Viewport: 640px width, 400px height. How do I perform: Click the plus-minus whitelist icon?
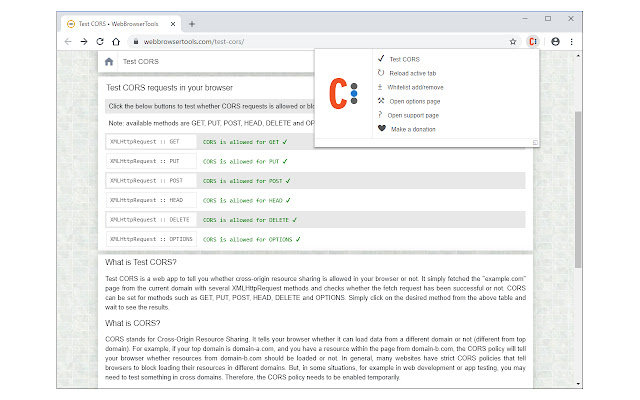pyautogui.click(x=380, y=87)
